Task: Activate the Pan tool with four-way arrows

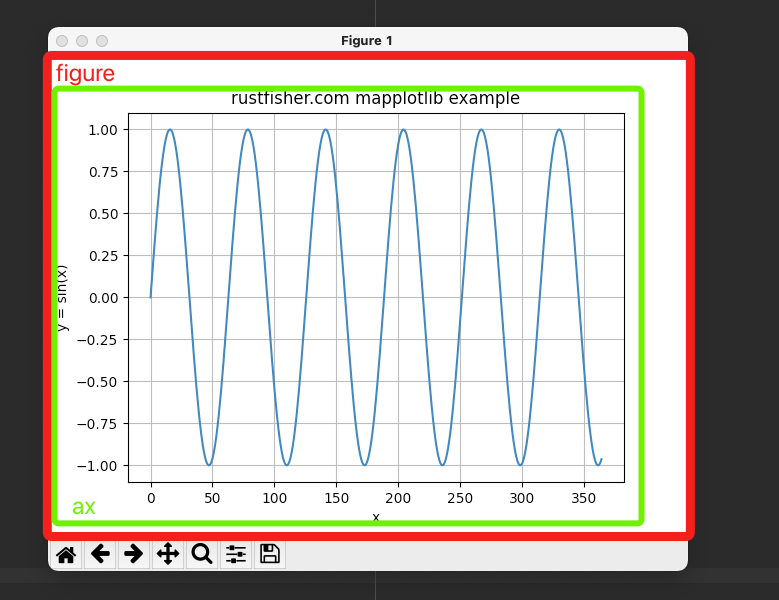Action: pyautogui.click(x=168, y=554)
